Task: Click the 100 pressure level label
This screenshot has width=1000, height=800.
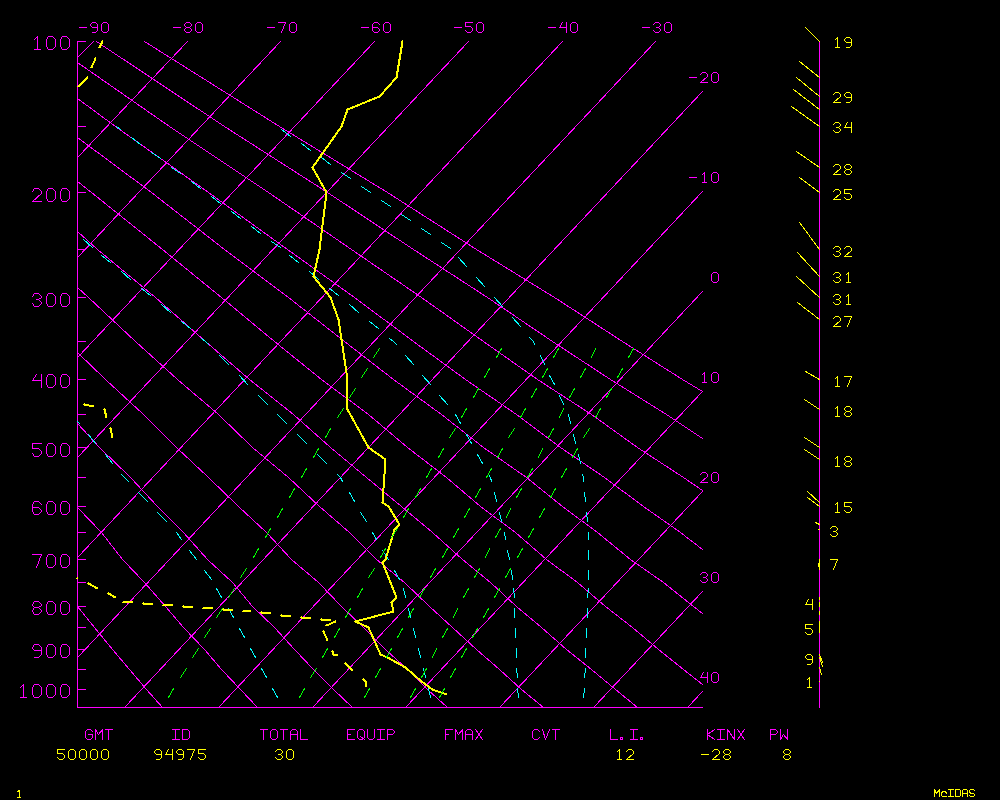Action: click(x=50, y=43)
